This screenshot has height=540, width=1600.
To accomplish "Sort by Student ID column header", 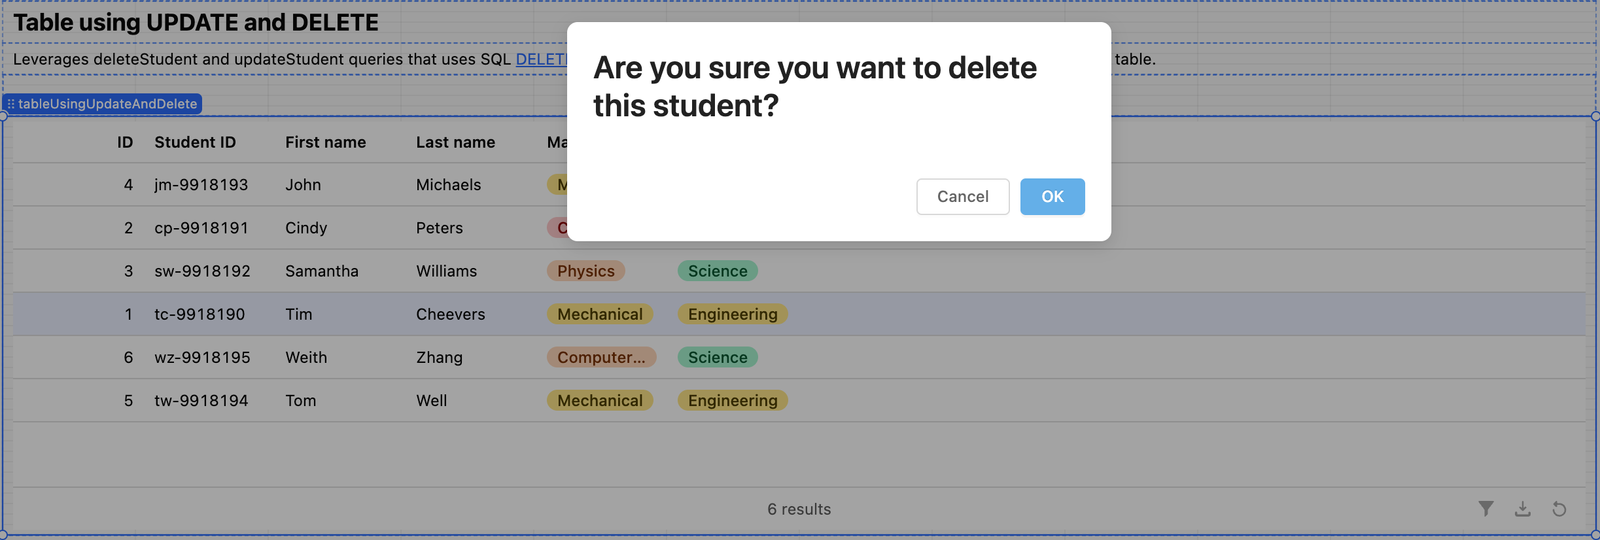I will [x=195, y=142].
